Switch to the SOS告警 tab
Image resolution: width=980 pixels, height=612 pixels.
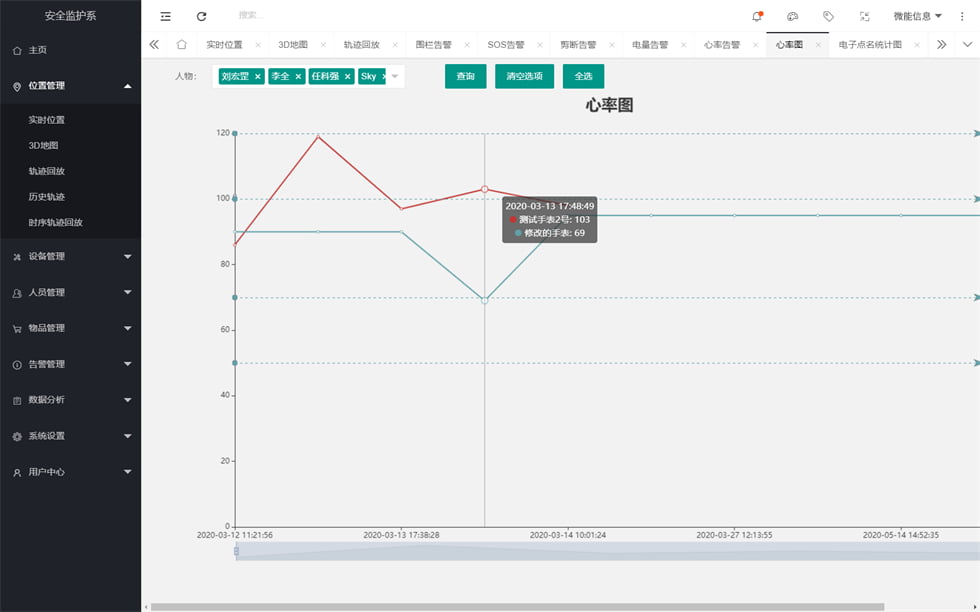coord(505,45)
